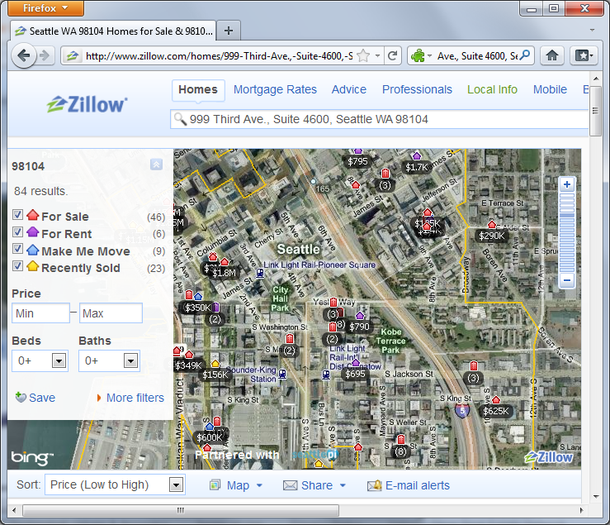Click the (8) cluster marker near bottom
The image size is (610, 525).
(400, 452)
